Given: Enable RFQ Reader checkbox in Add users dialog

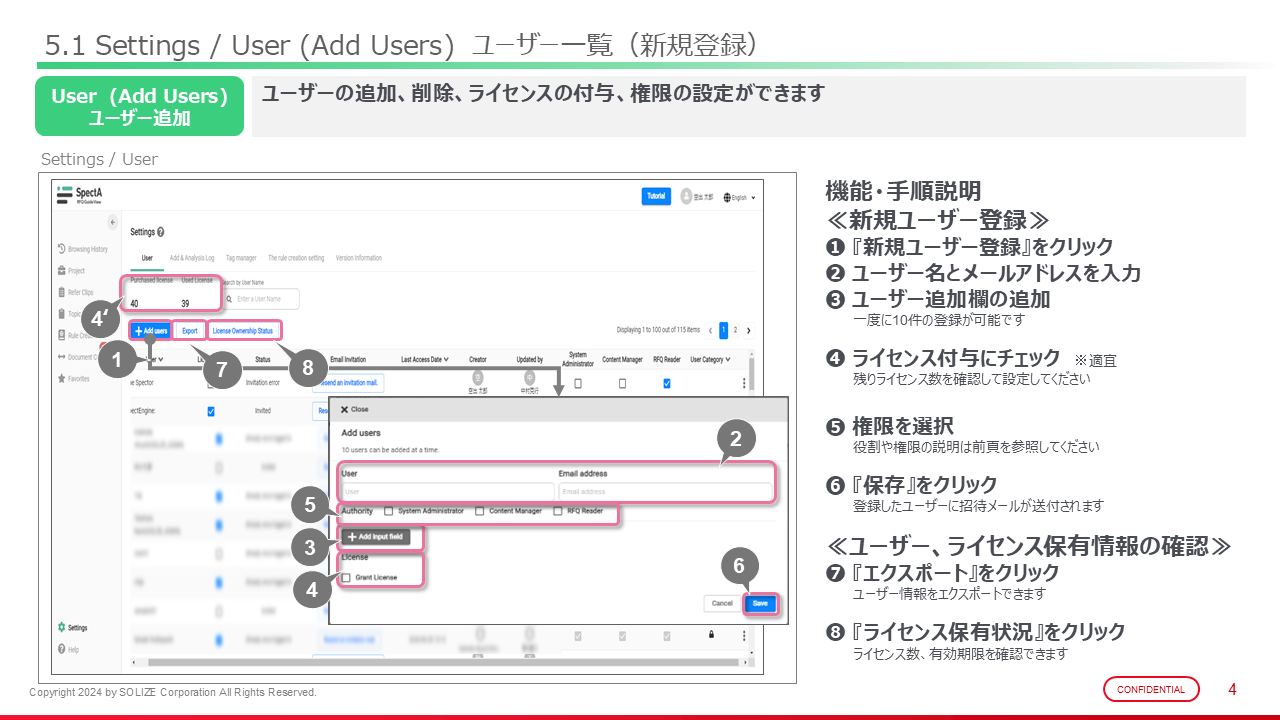Looking at the screenshot, I should pos(557,511).
